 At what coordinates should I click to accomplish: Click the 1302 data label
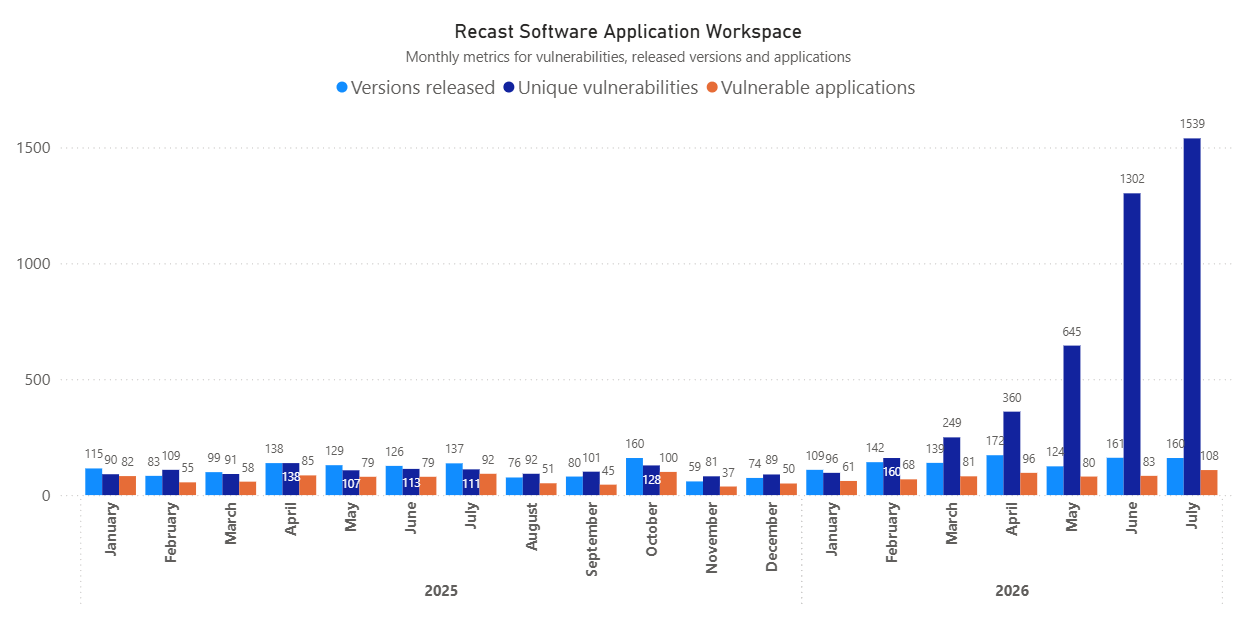(x=1132, y=179)
